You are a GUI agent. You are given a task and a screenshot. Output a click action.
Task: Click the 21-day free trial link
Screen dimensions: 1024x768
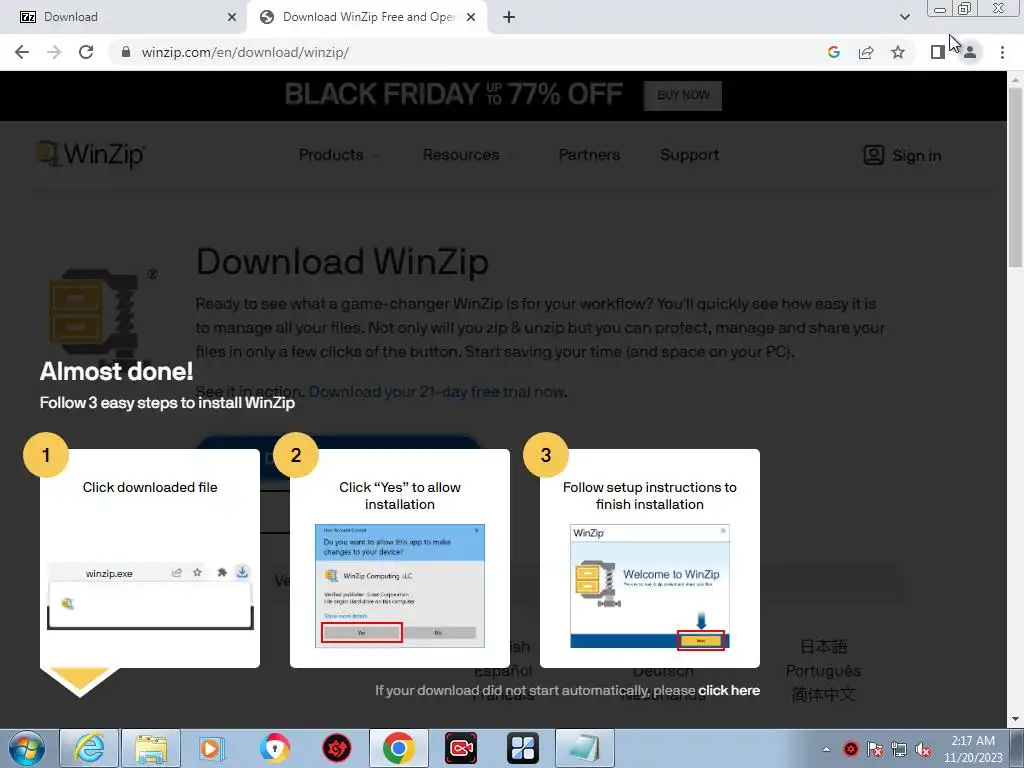tap(438, 392)
